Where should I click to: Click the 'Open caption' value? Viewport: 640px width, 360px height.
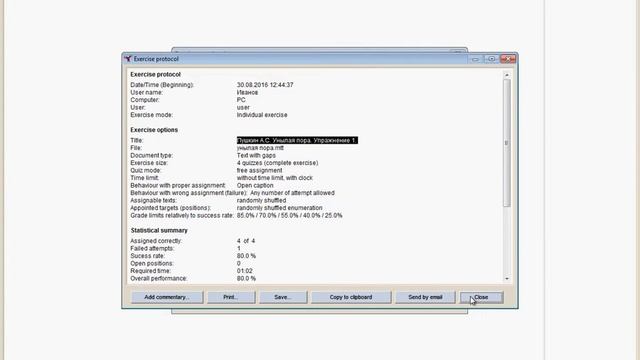255,185
